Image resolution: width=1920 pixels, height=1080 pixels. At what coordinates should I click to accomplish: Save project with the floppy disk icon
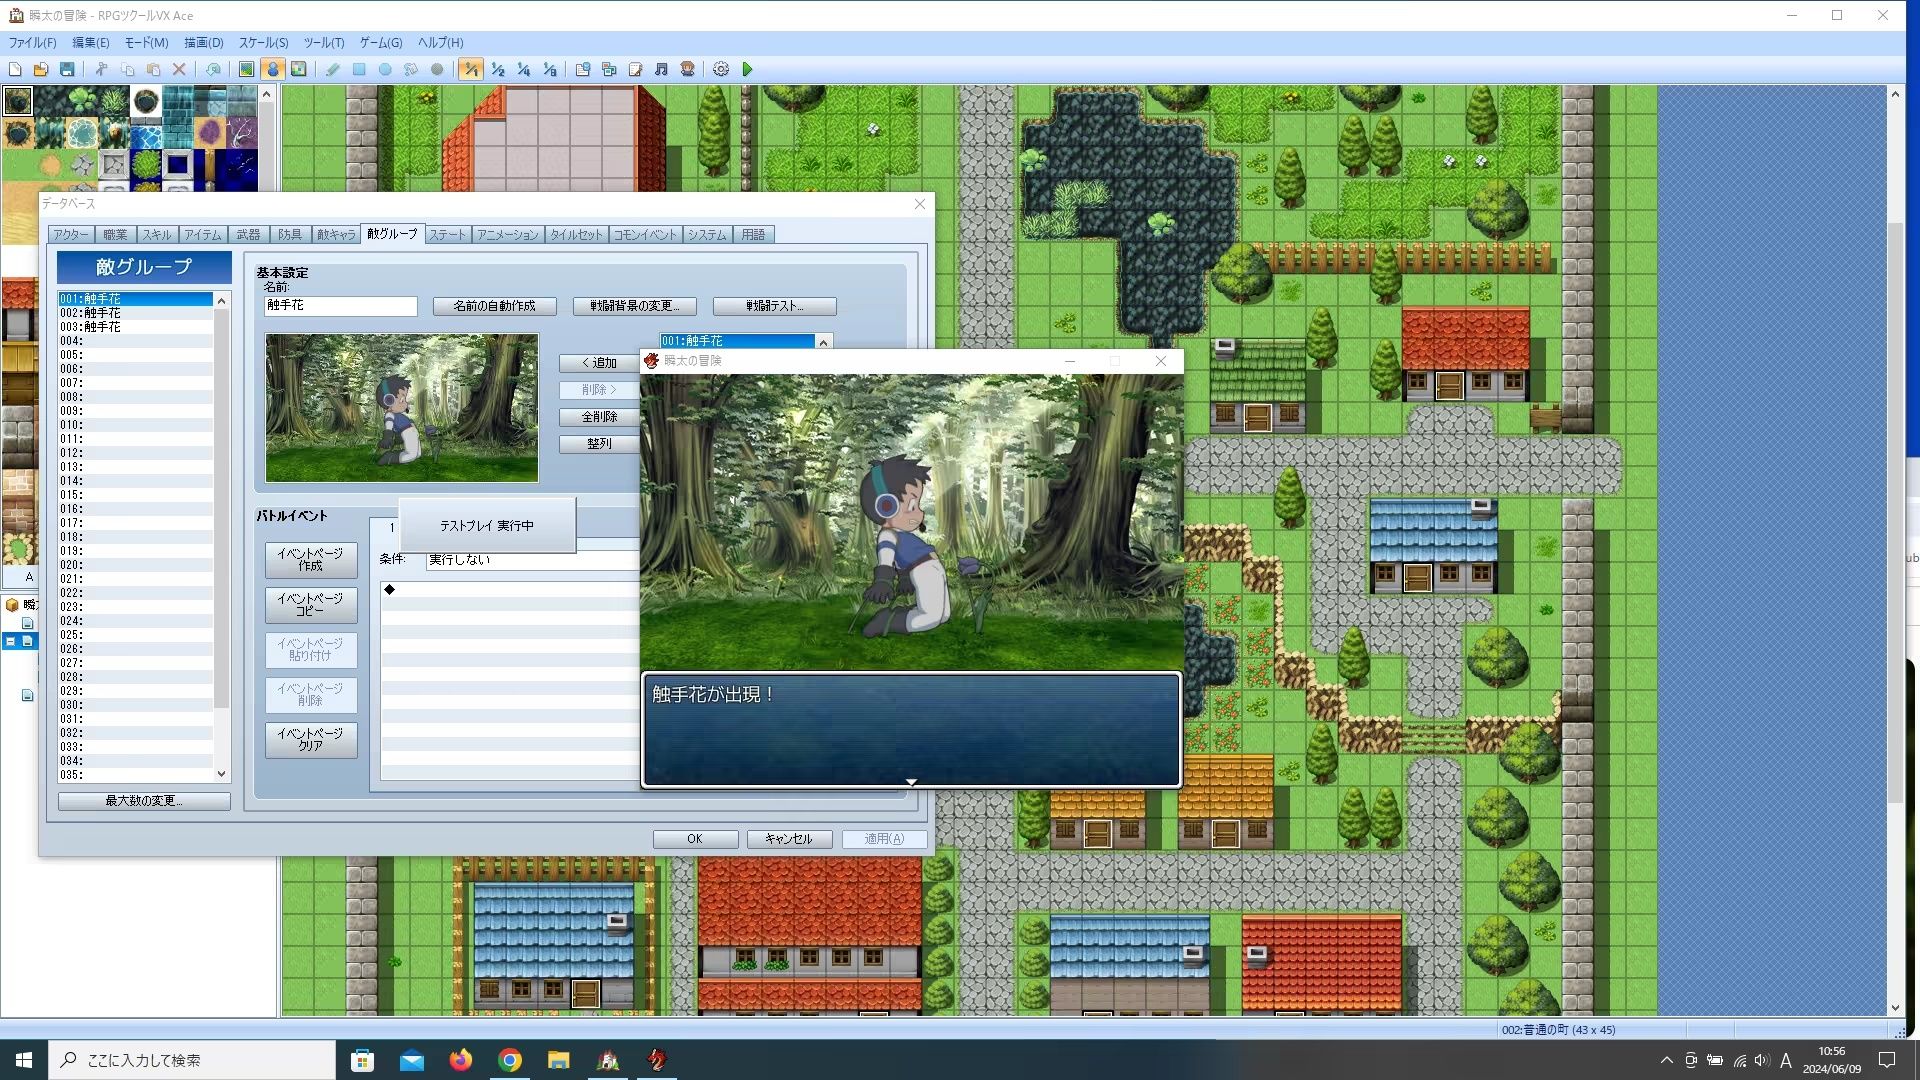(67, 69)
